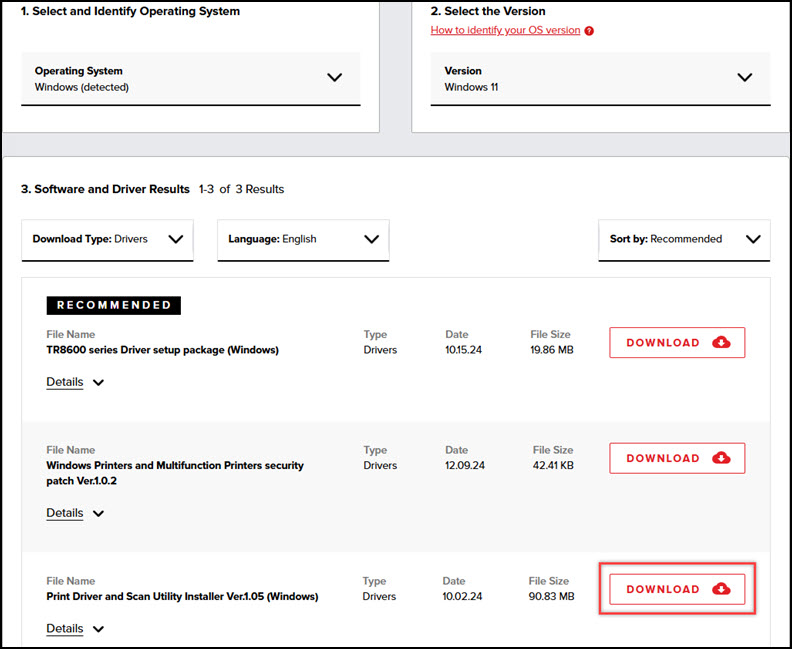The height and width of the screenshot is (649, 792).
Task: Click cloud icon on TR8600 driver download
Action: point(721,343)
